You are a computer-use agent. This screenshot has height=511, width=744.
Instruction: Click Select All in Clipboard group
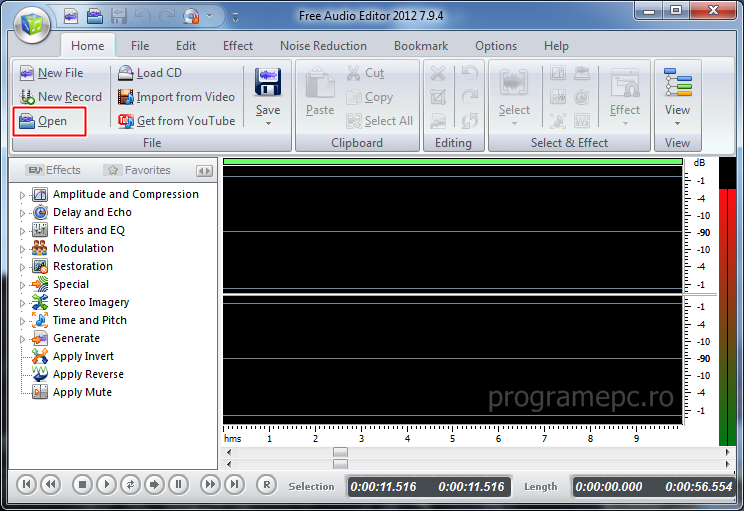point(380,121)
